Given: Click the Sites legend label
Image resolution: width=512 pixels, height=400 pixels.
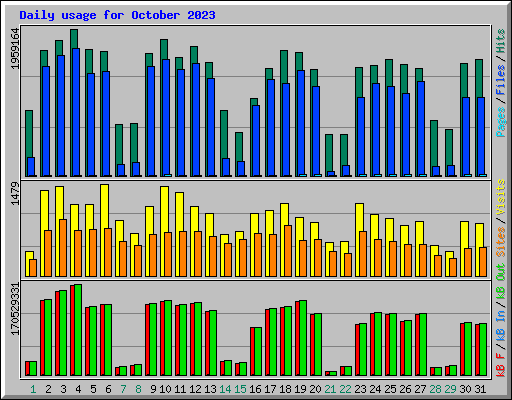Looking at the screenshot, I should (501, 242).
